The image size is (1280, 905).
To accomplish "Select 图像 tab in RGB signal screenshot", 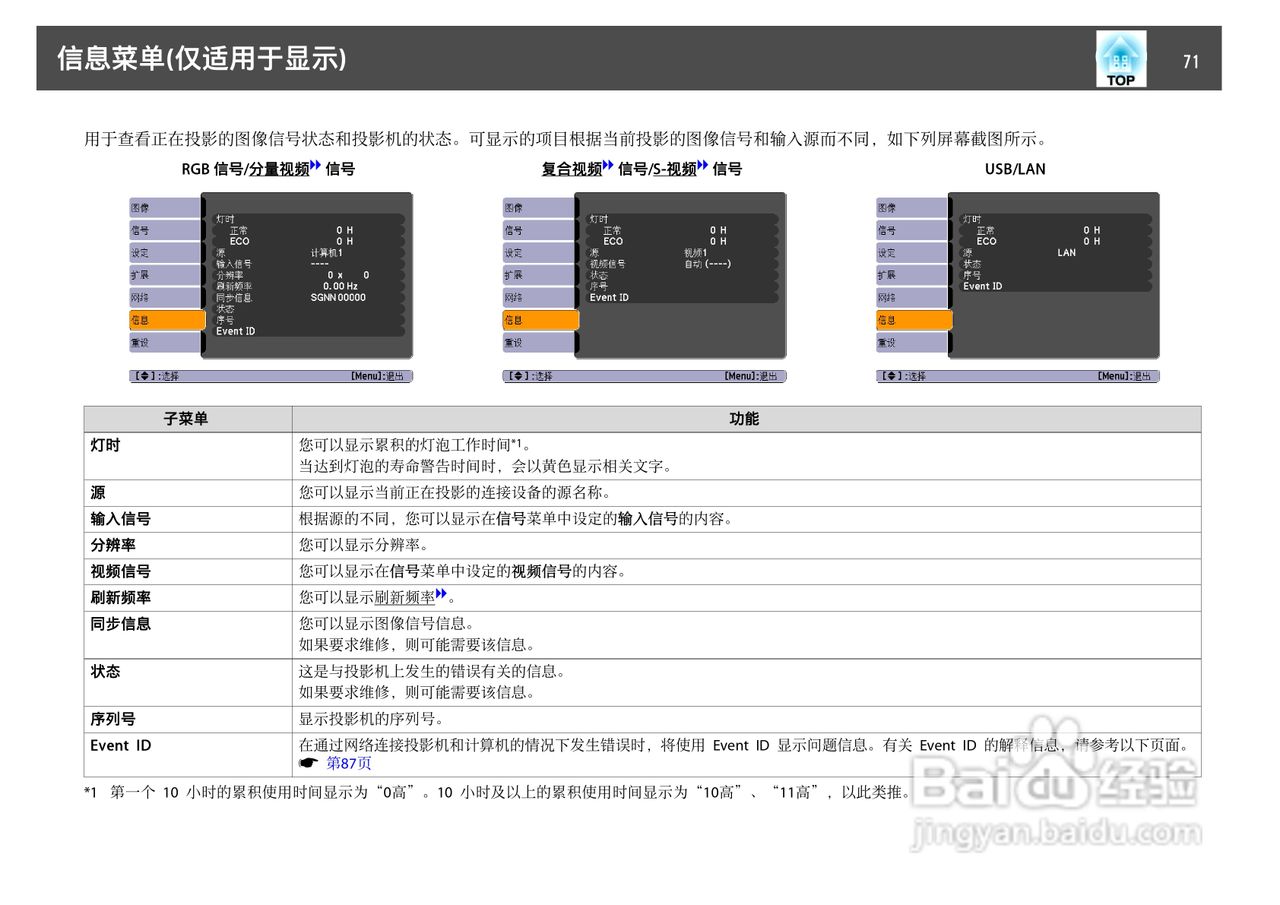I will 166,208.
